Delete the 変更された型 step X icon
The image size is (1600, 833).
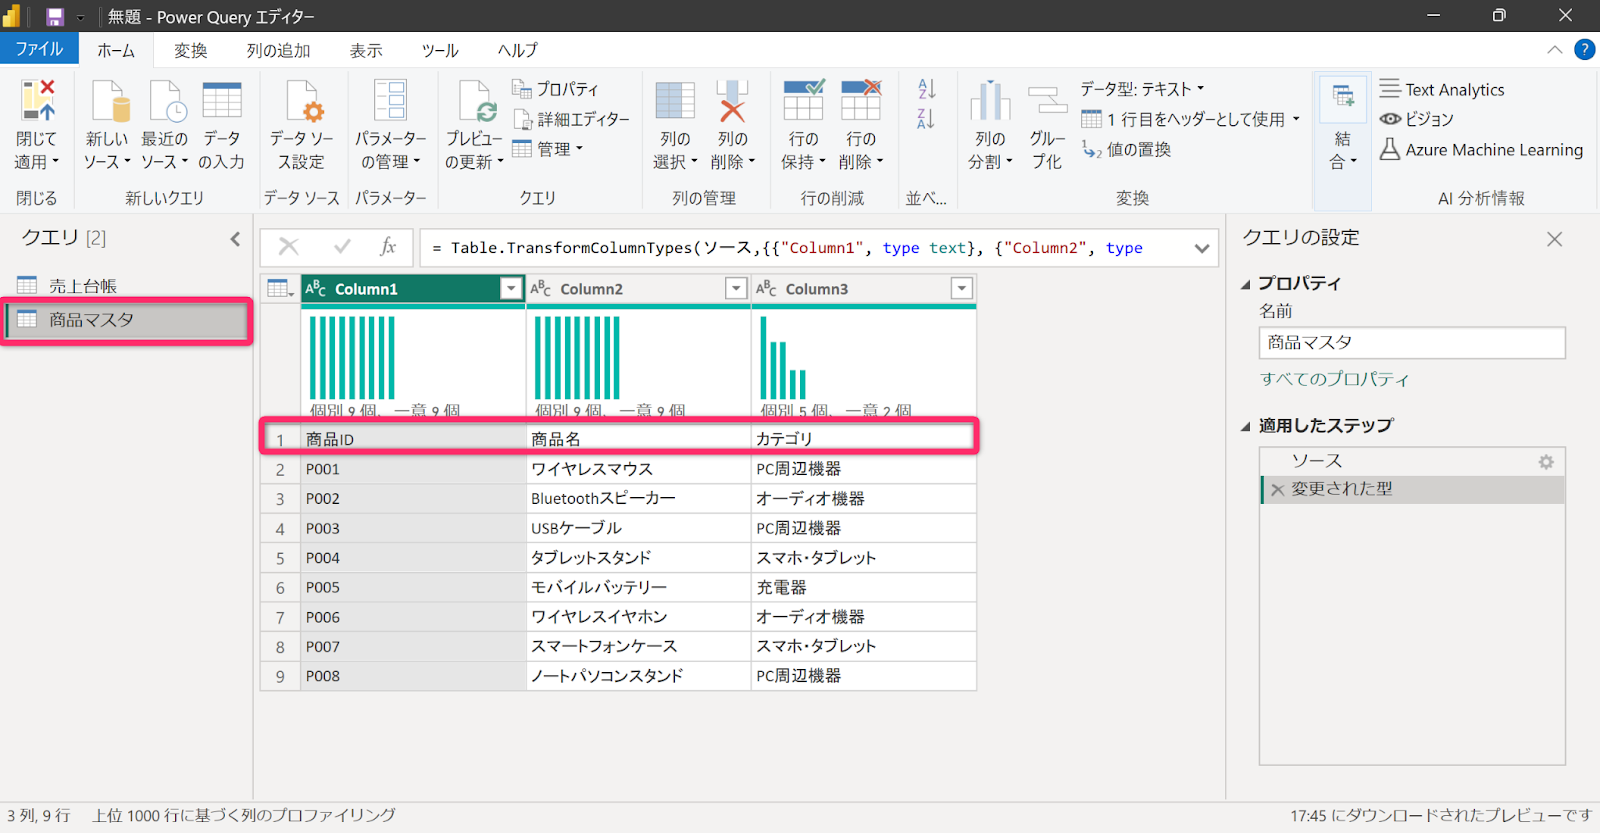[1277, 490]
